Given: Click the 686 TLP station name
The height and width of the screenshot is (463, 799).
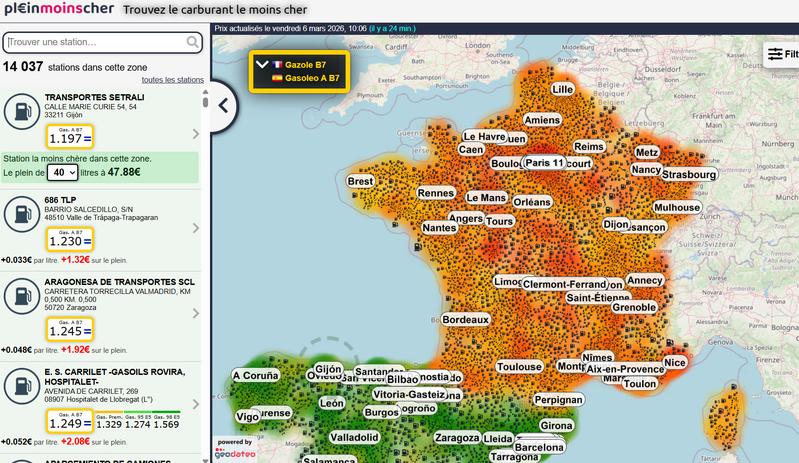Looking at the screenshot, I should point(60,200).
